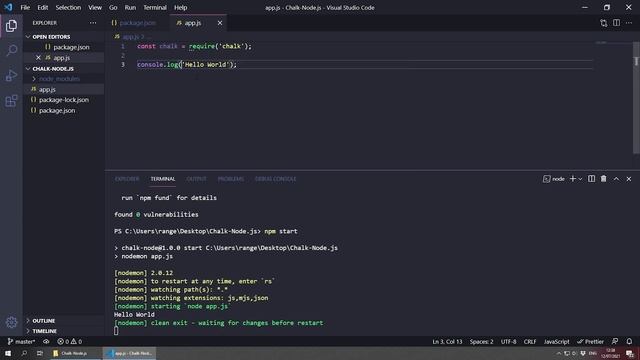Click the feedback icon in status bar
The image size is (640, 360).
pyautogui.click(x=615, y=341)
